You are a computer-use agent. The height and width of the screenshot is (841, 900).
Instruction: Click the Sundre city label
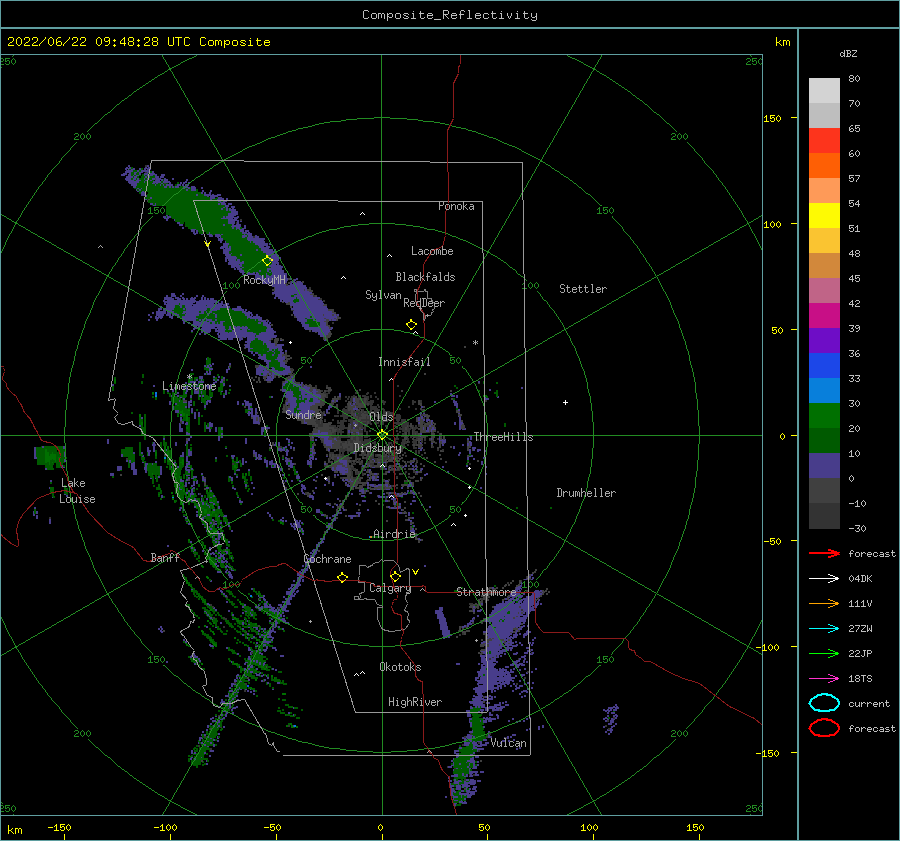(303, 414)
